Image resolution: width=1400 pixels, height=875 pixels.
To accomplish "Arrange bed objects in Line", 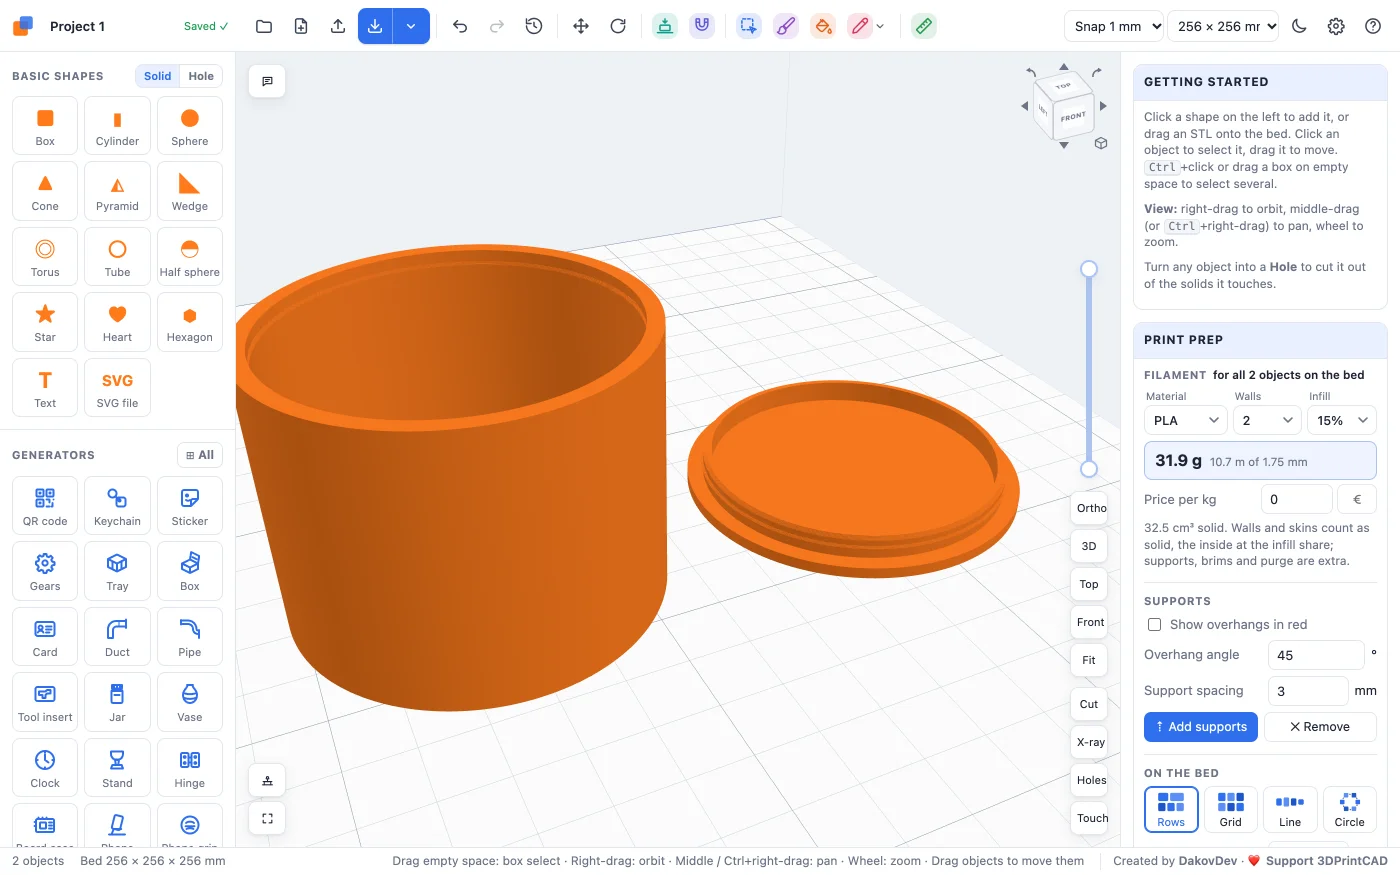I will pos(1290,809).
